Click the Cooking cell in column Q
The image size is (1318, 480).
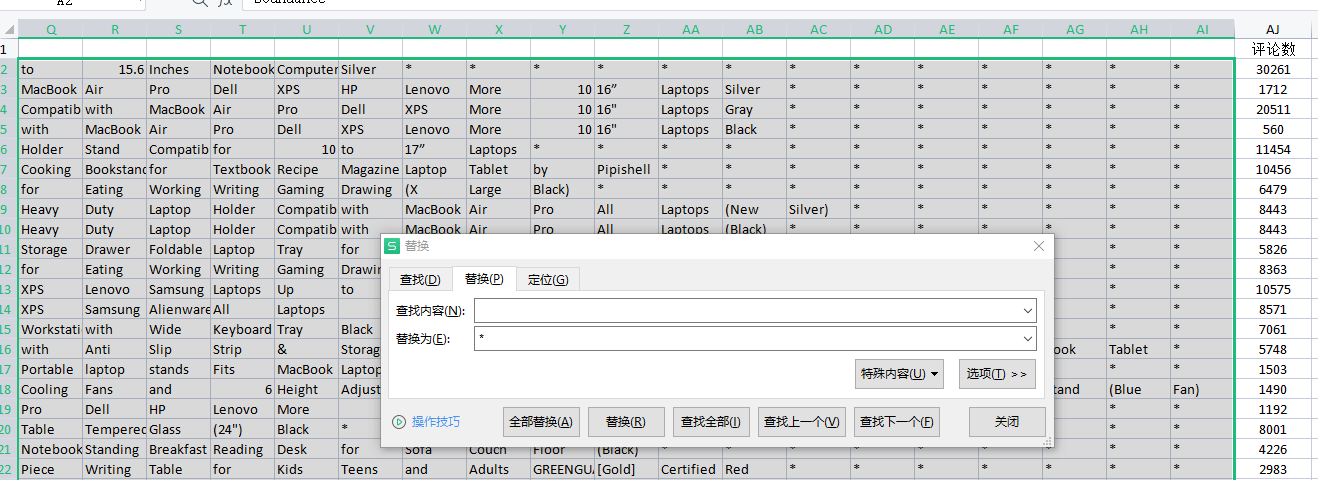(51, 169)
